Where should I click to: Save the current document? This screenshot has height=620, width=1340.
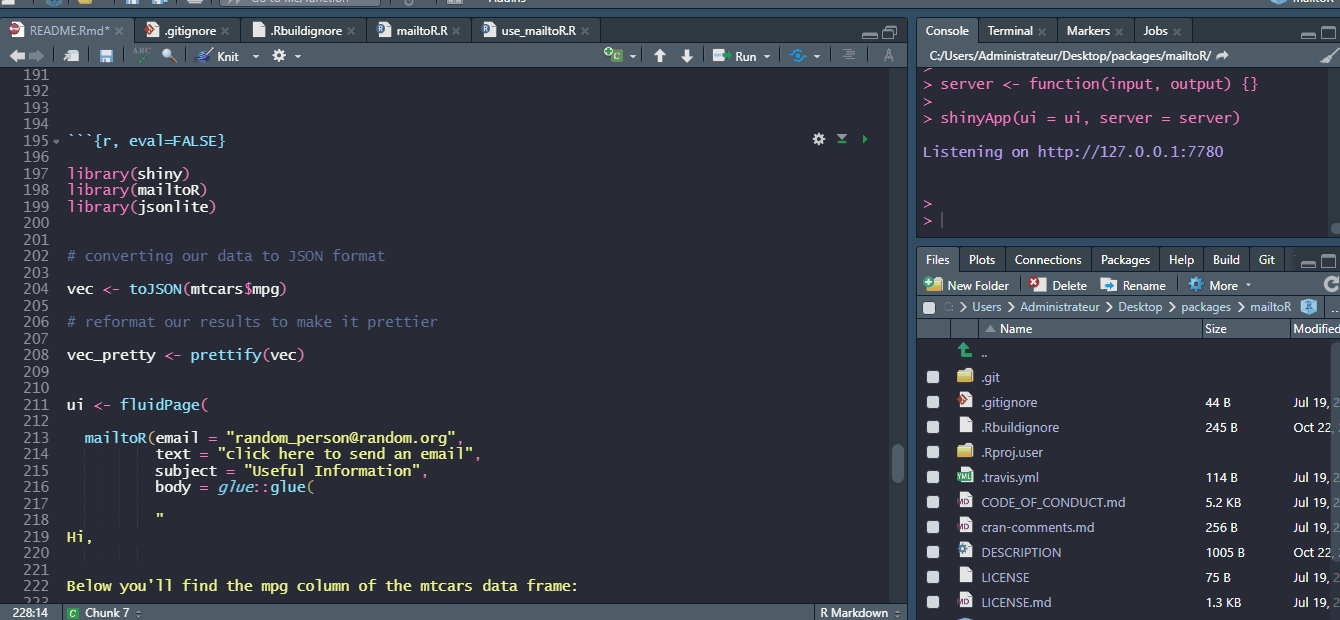pos(106,56)
